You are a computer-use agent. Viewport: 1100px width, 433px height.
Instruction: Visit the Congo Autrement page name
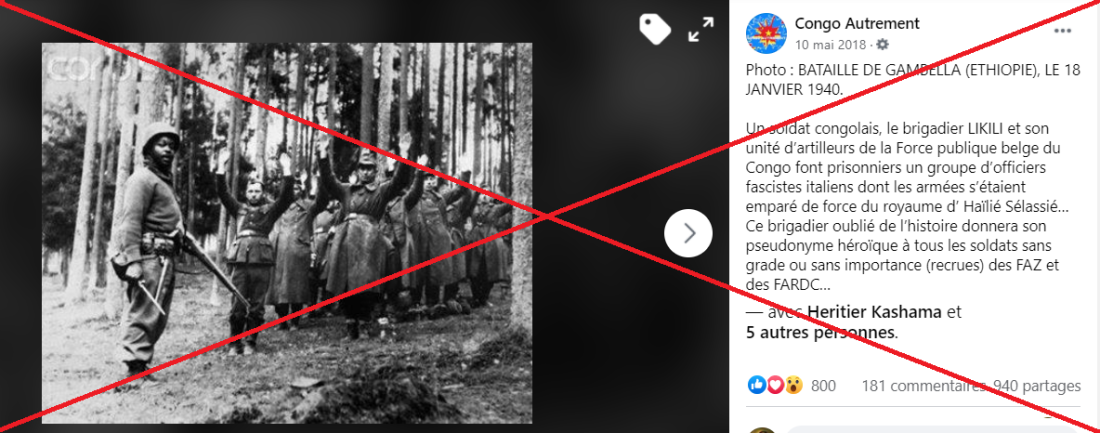click(857, 23)
